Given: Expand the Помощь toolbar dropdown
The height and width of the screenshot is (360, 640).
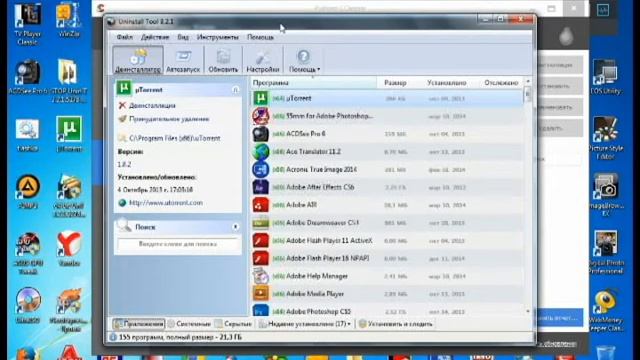Looking at the screenshot, I should [304, 60].
